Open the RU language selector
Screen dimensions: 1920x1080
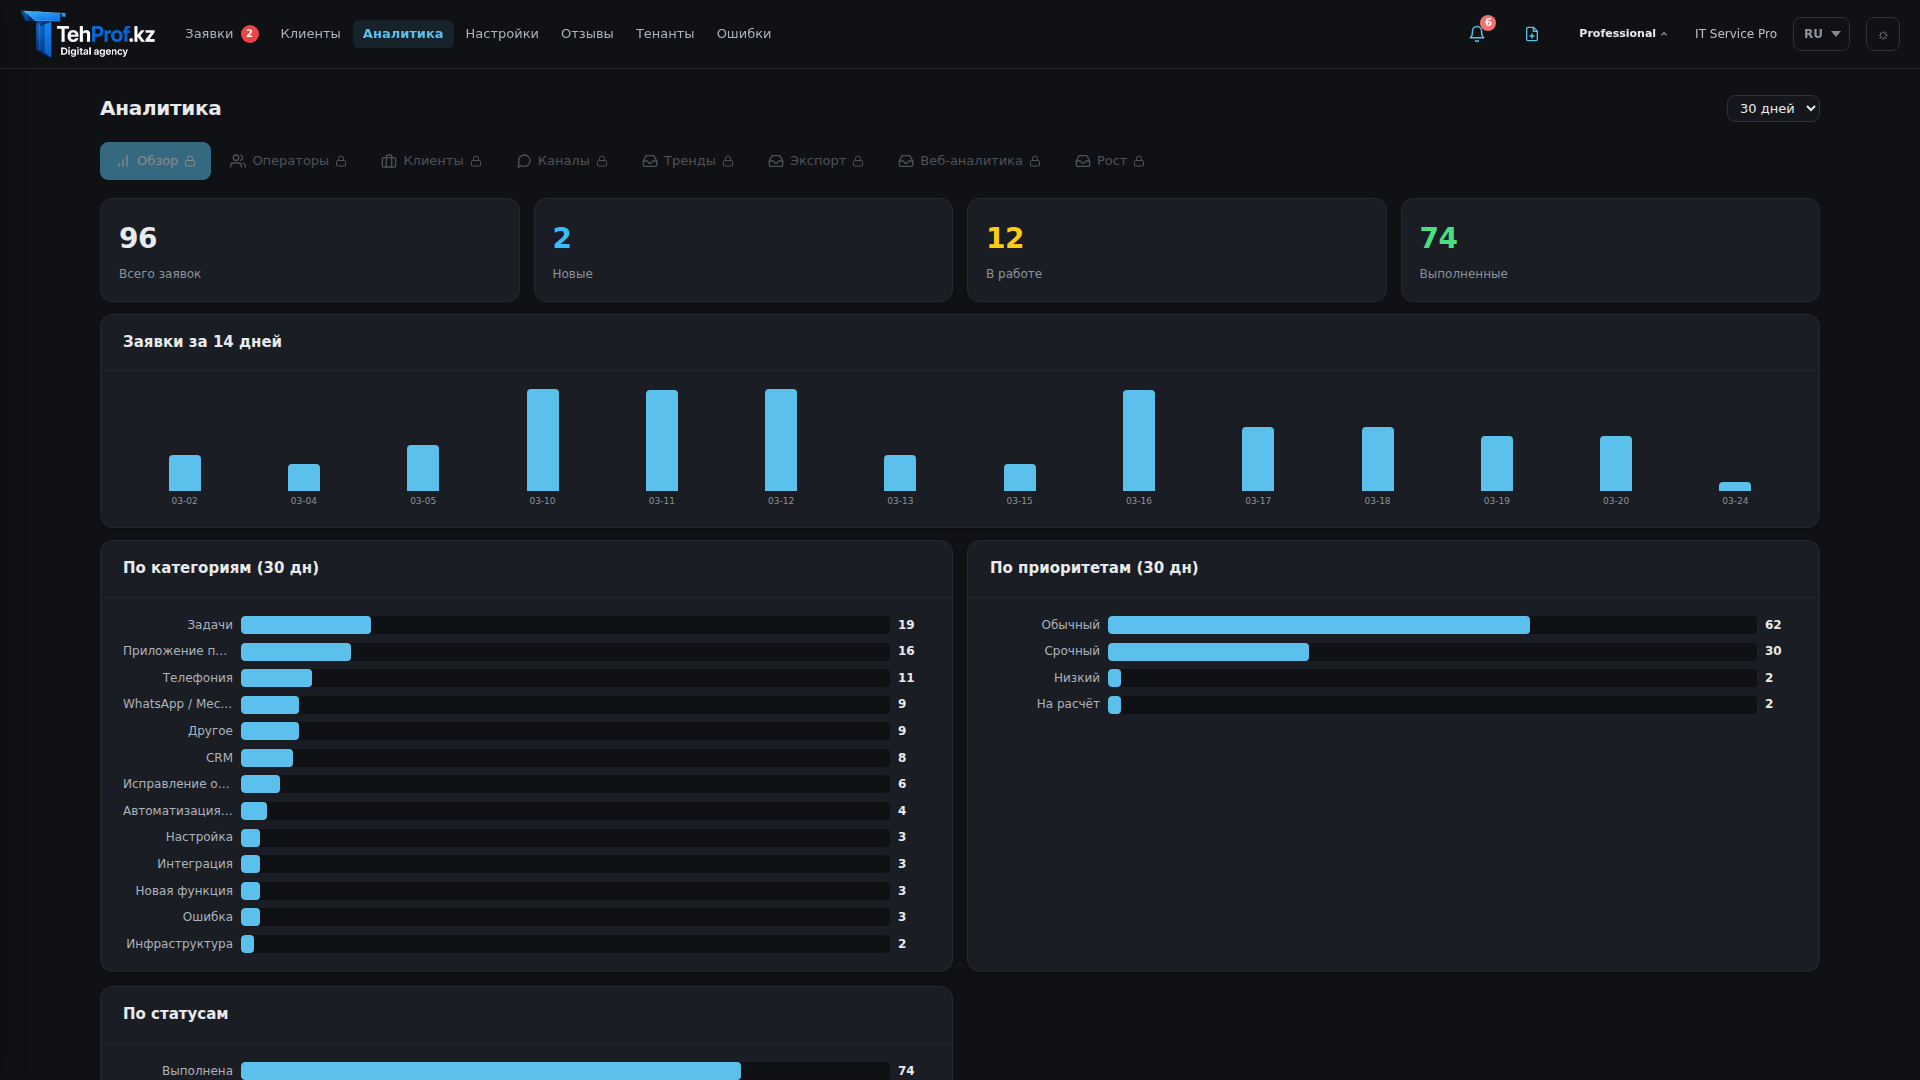click(1820, 34)
